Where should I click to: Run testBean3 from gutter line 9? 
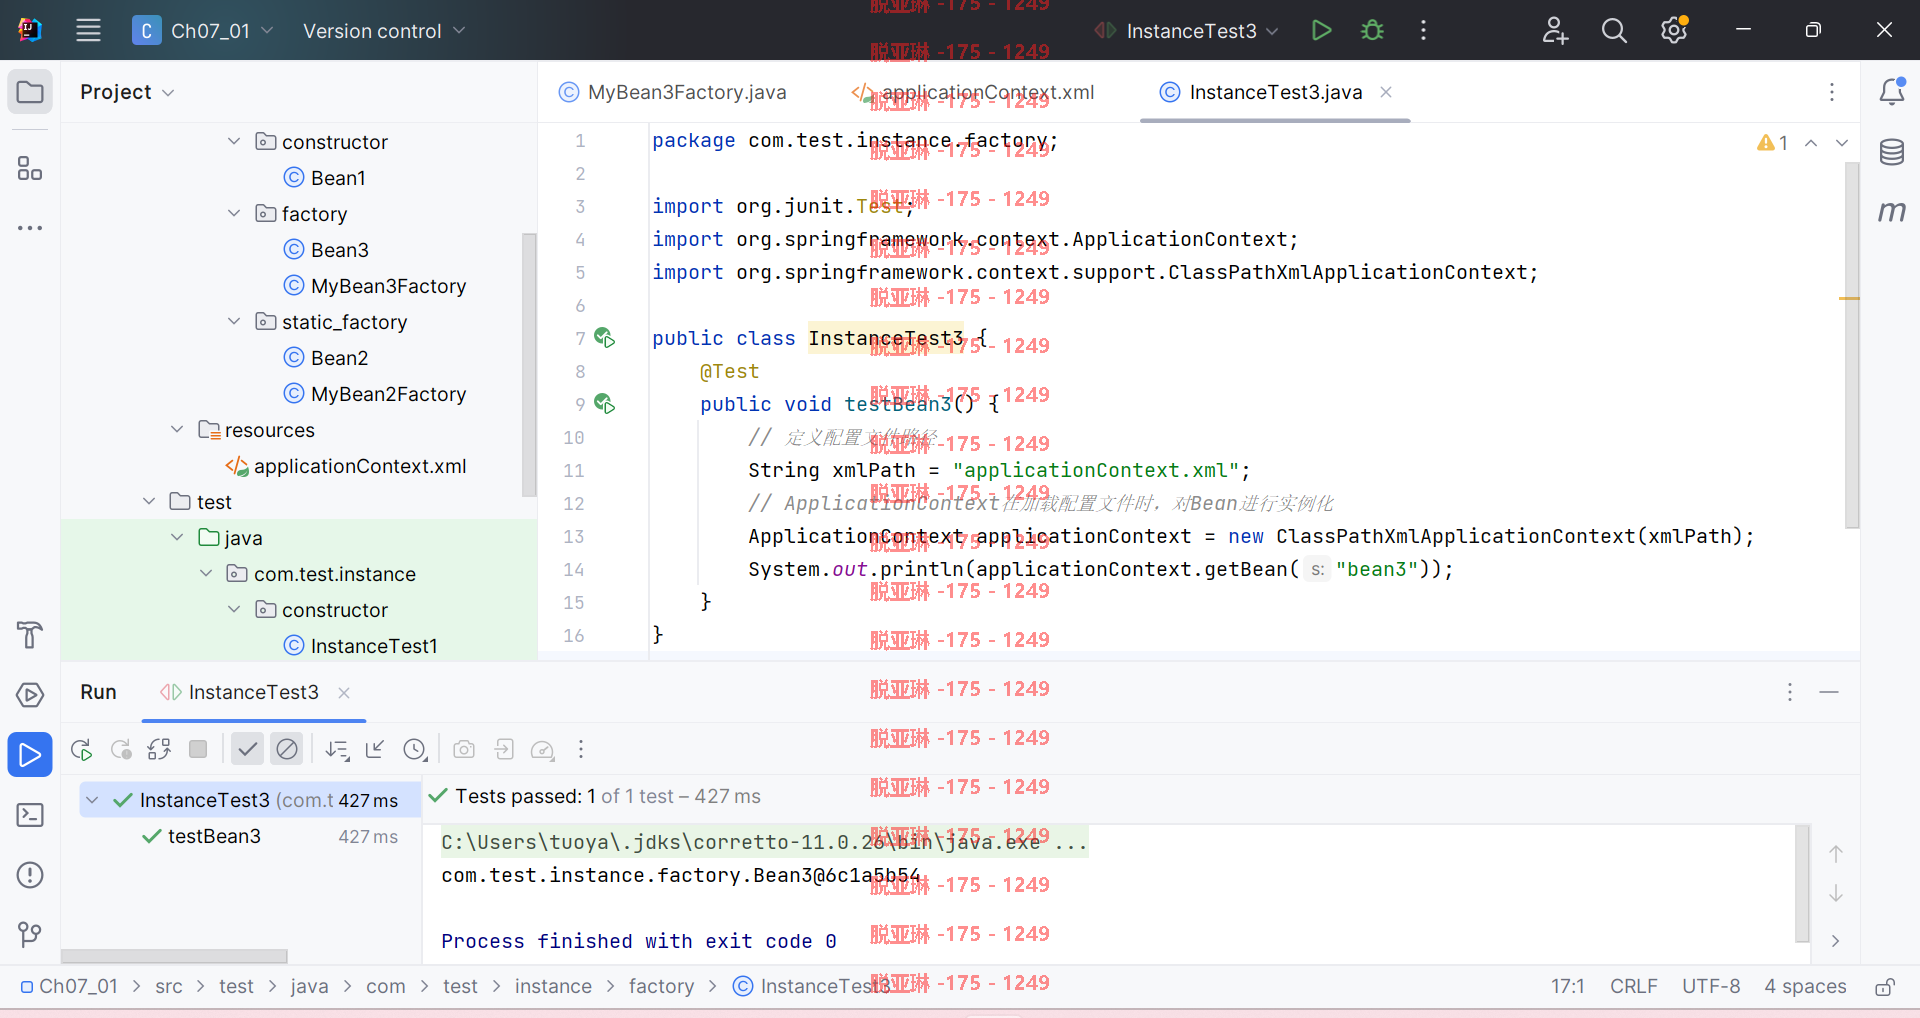pos(604,404)
